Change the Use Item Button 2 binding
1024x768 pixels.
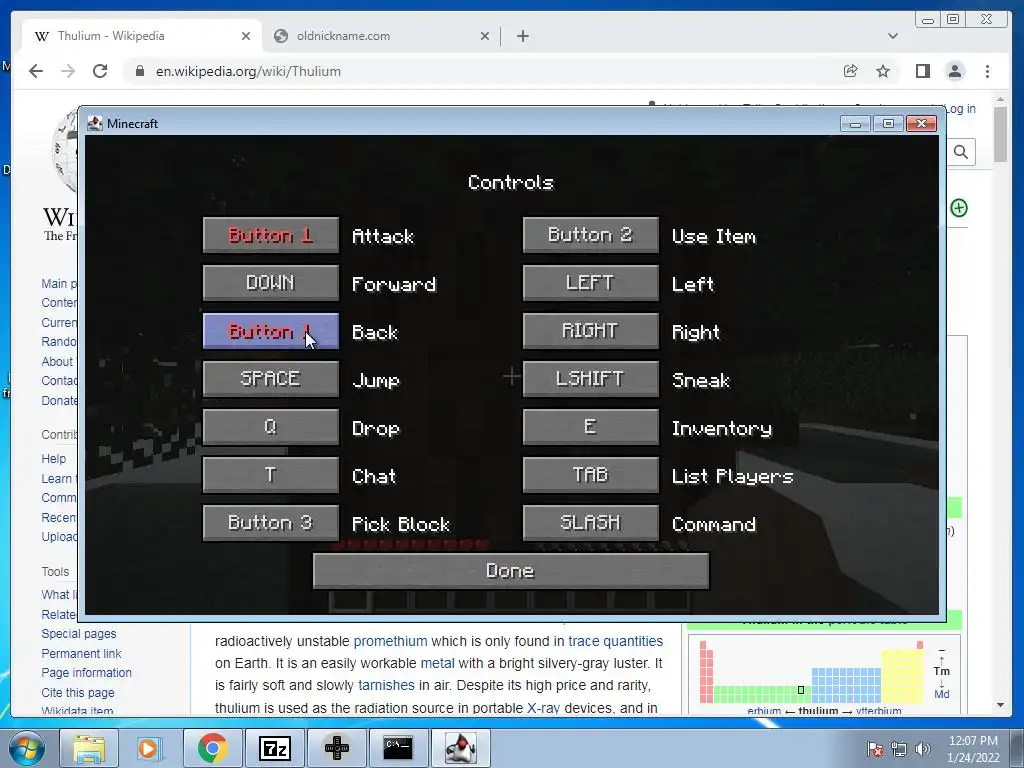[590, 235]
